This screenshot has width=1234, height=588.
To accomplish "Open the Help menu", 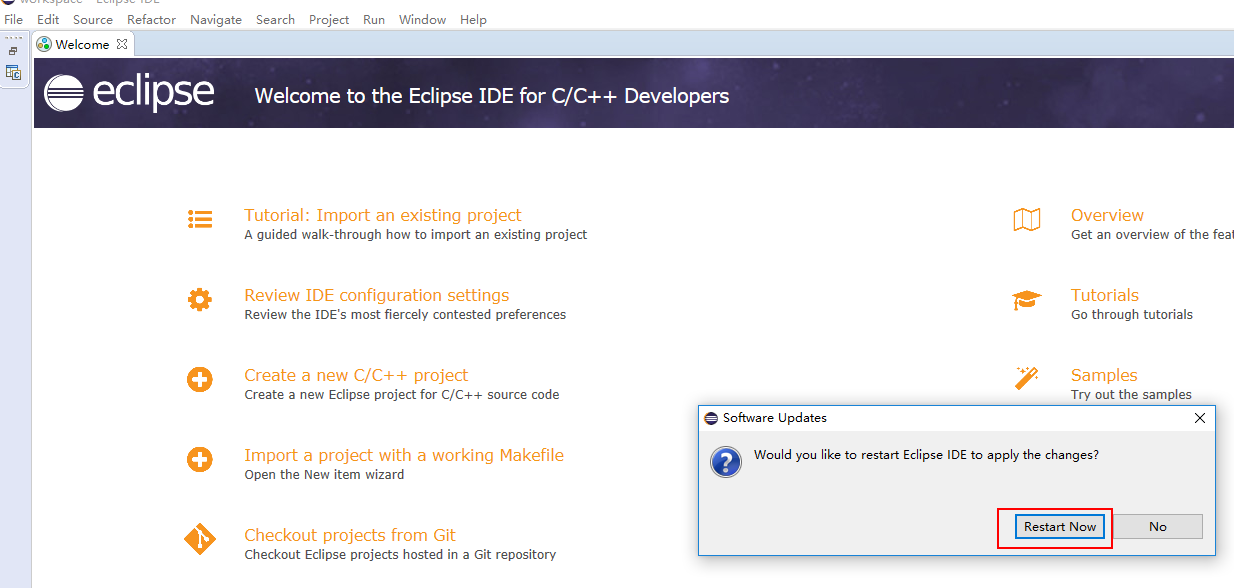I will [x=473, y=19].
